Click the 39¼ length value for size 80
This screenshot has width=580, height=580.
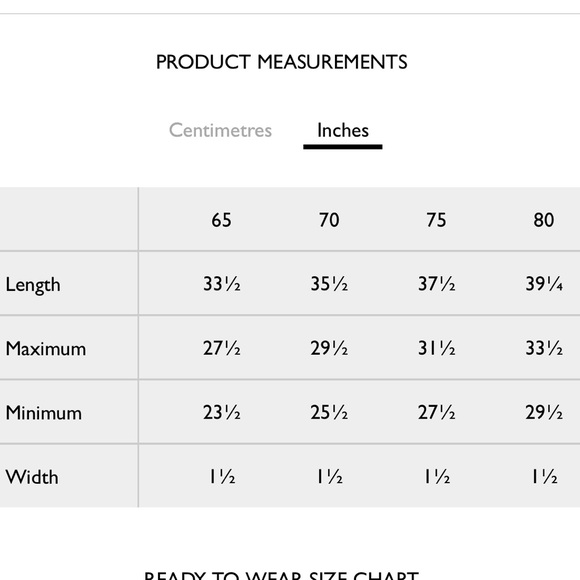tap(544, 284)
